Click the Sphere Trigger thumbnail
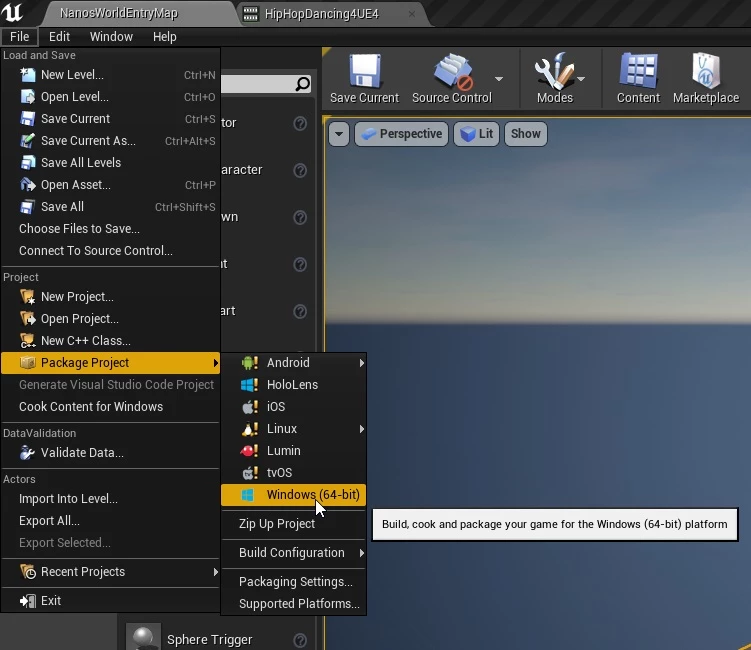This screenshot has width=751, height=650. [x=143, y=637]
